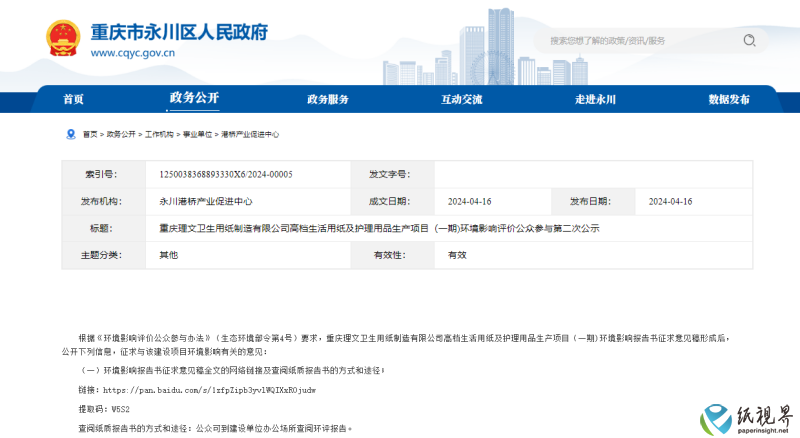Click the 重庆市永川区人民政府 site title
The height and width of the screenshot is (438, 800).
[x=179, y=32]
